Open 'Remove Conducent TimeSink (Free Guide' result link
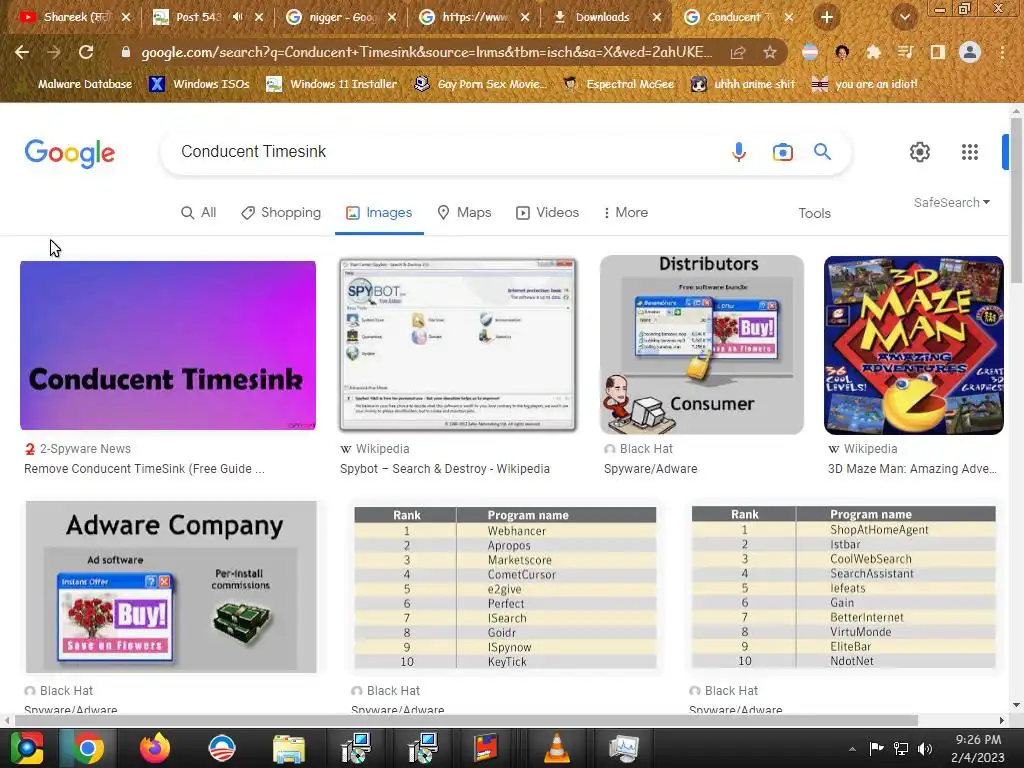 tap(144, 469)
